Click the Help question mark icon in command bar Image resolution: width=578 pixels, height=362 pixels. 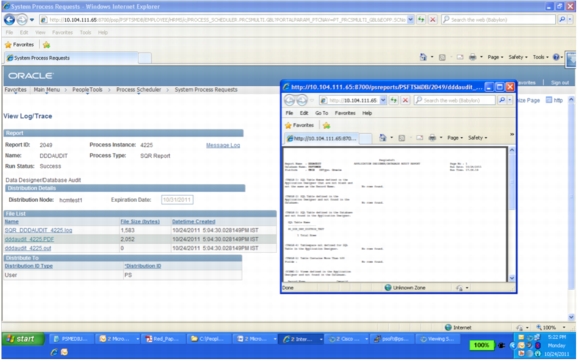556,57
